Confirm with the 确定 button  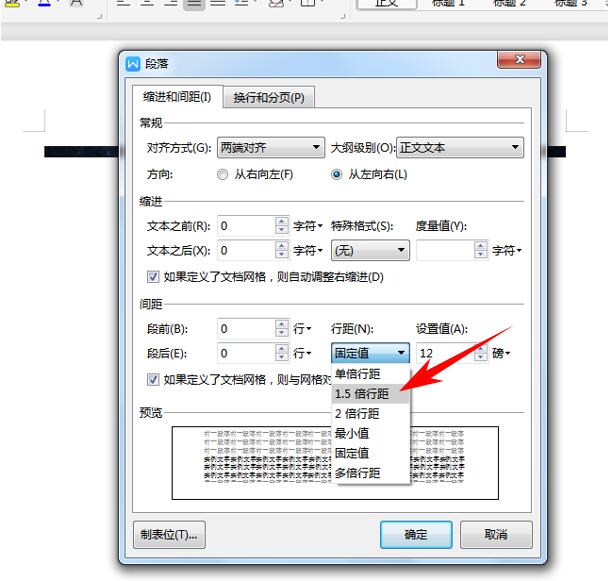tap(416, 535)
